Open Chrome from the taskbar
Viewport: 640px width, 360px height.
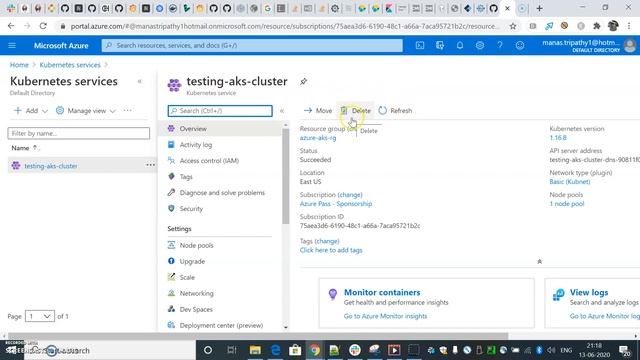pos(315,350)
